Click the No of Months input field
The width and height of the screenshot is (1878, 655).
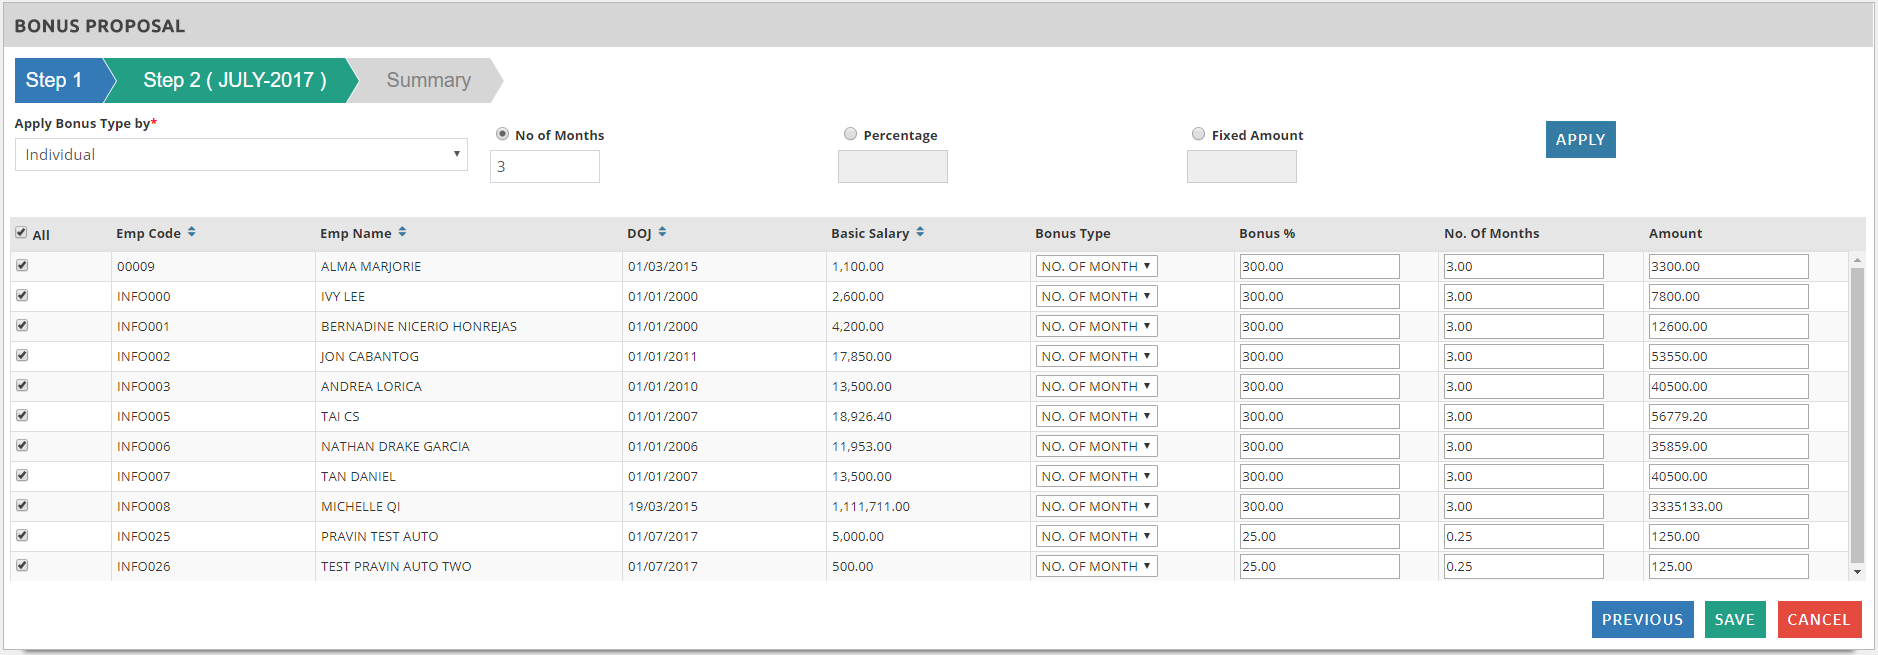click(545, 167)
